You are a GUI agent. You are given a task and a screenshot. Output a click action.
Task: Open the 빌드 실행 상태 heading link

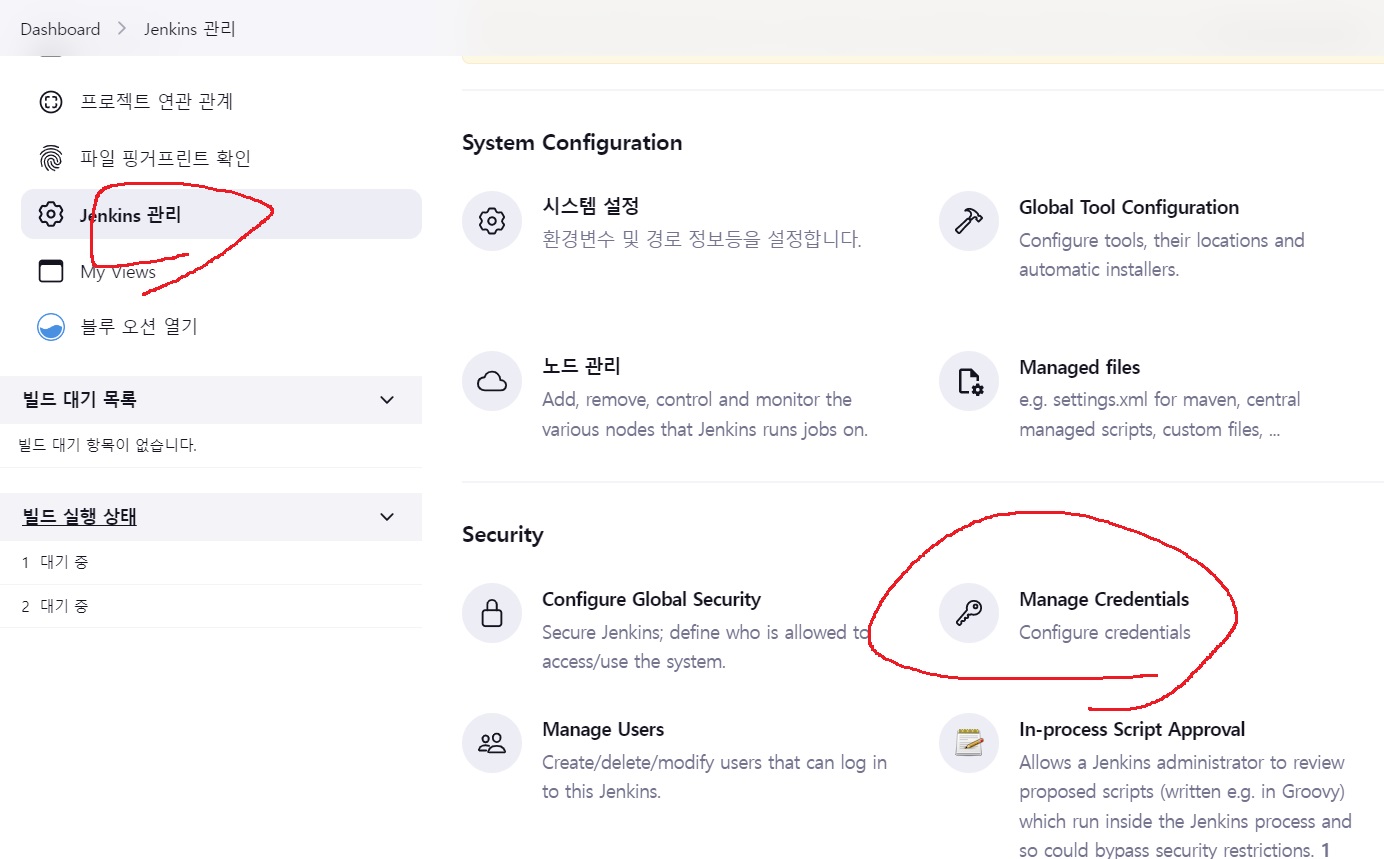pos(79,517)
